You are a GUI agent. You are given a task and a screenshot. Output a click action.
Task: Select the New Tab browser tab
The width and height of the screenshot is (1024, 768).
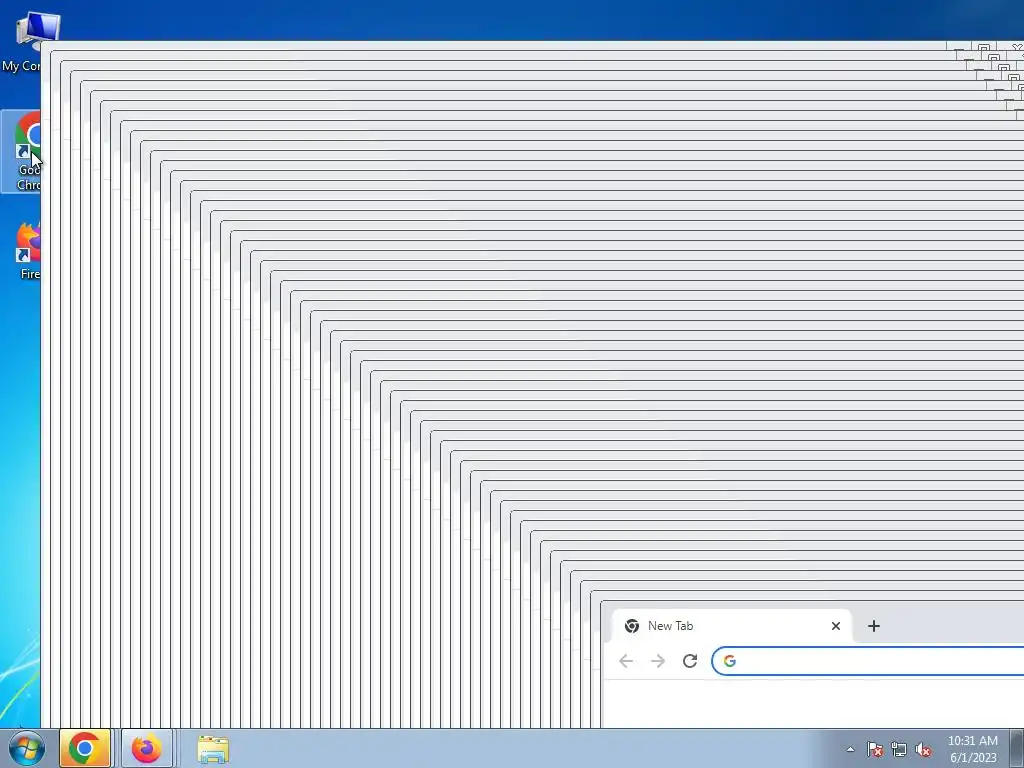click(x=731, y=626)
